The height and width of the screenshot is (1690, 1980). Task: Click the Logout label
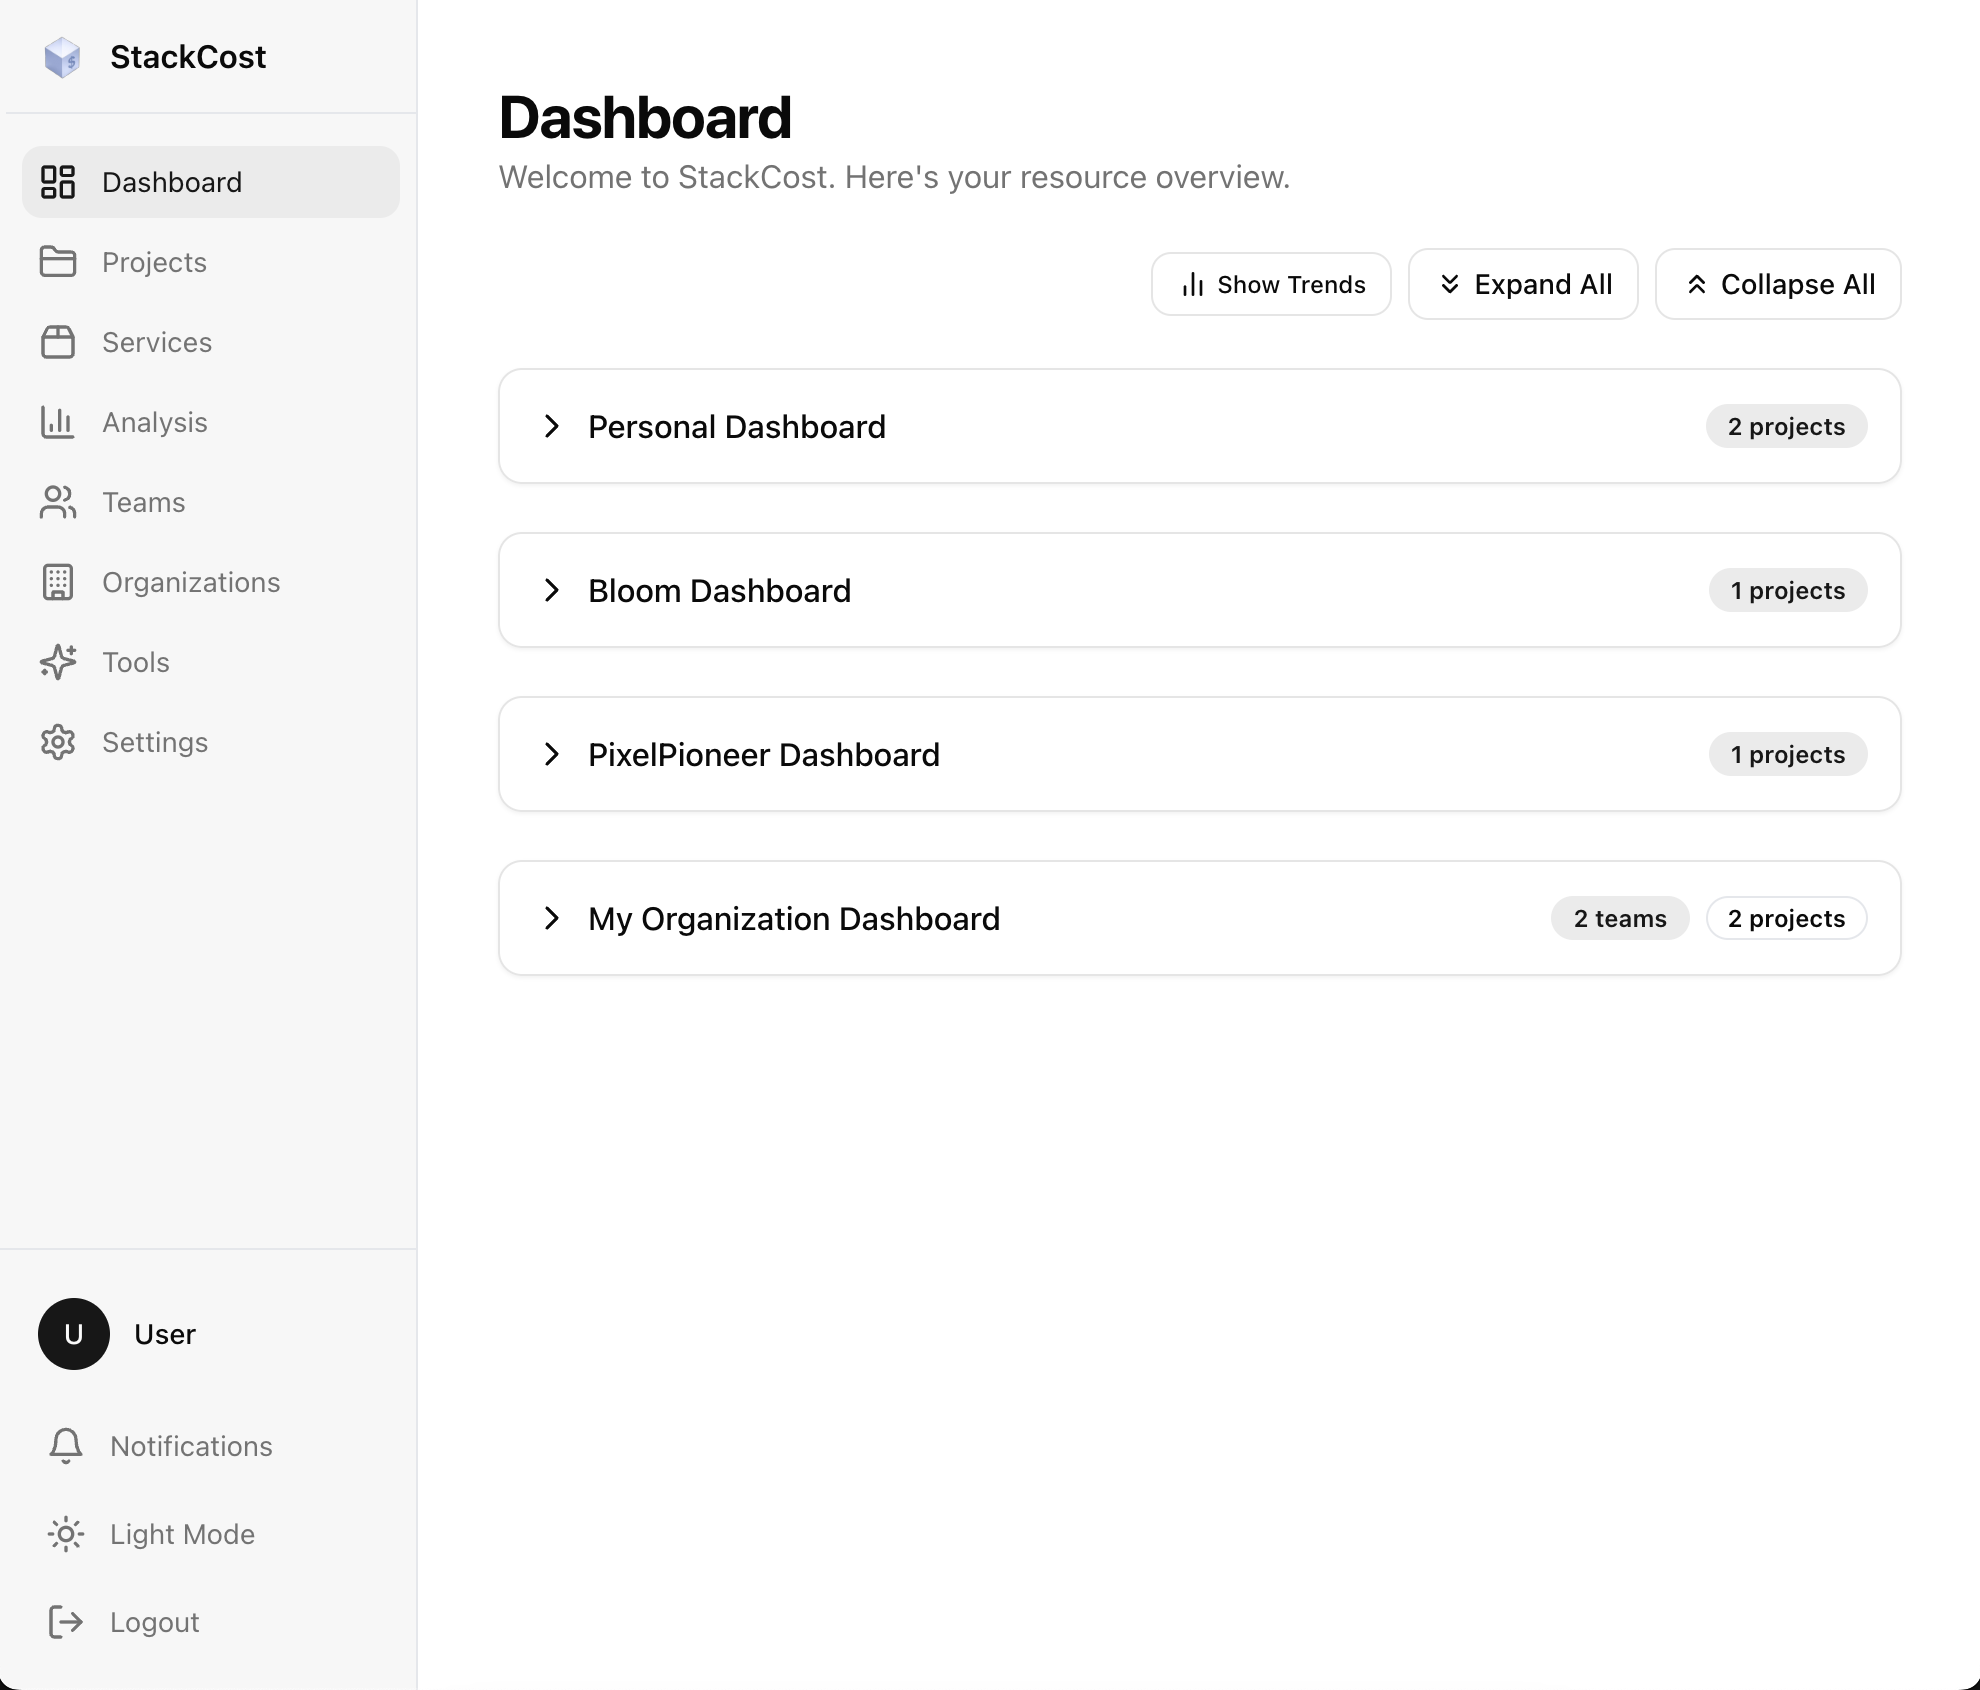point(155,1622)
